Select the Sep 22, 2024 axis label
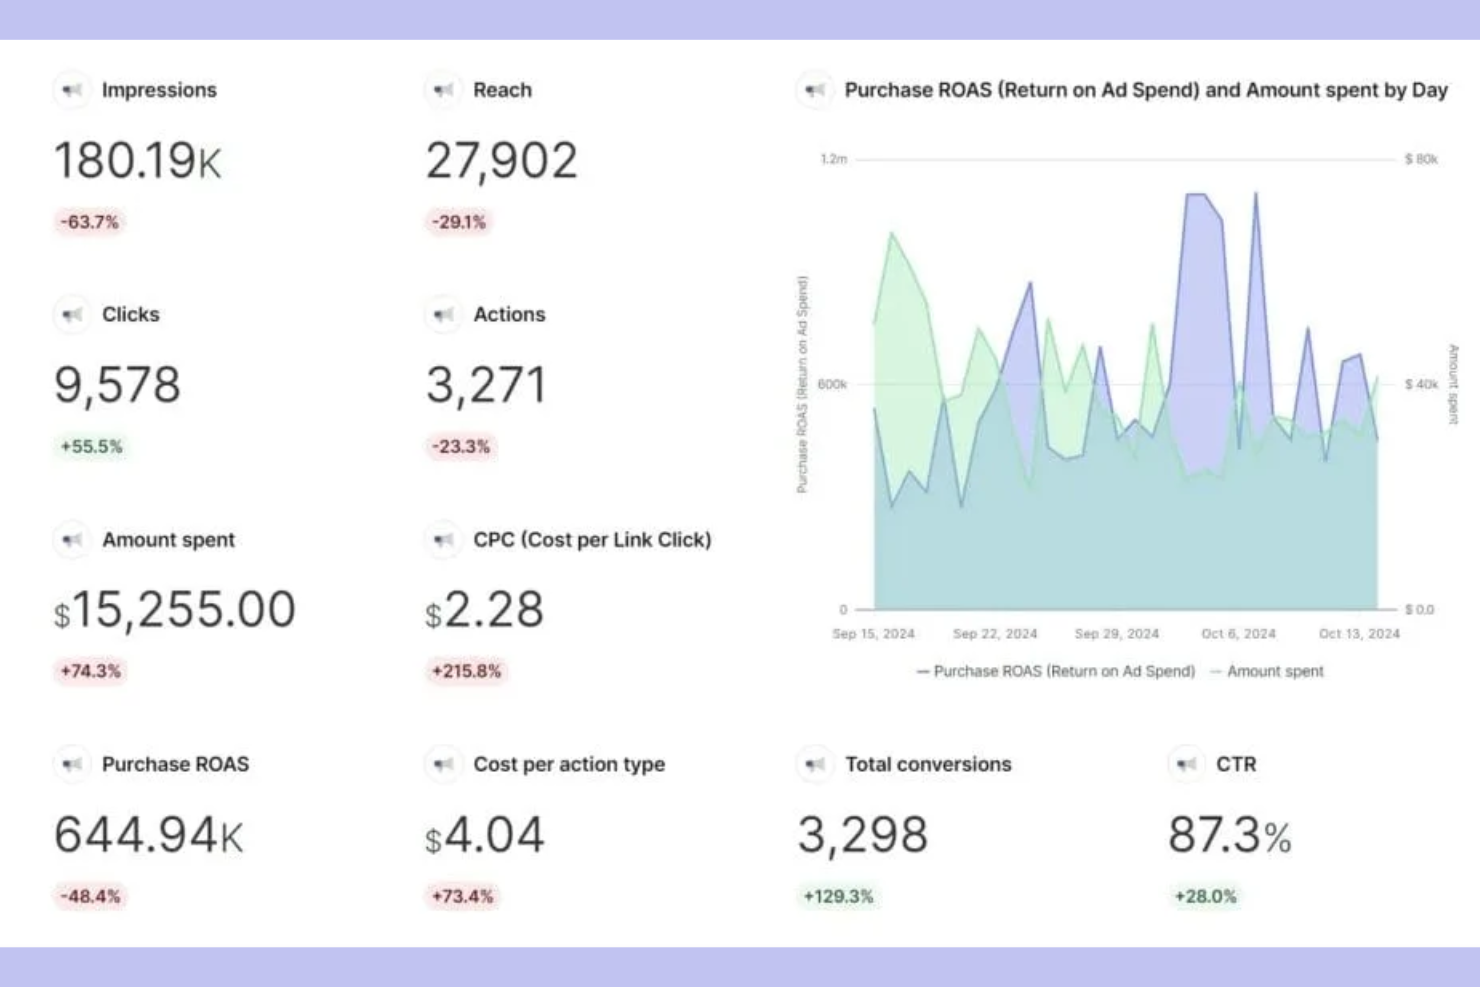This screenshot has height=987, width=1480. pos(995,634)
